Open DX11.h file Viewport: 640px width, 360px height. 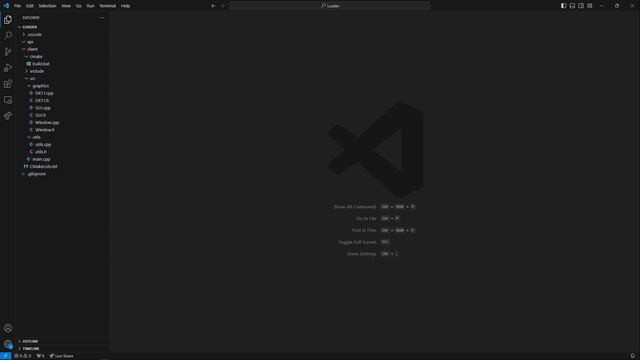[63, 100]
